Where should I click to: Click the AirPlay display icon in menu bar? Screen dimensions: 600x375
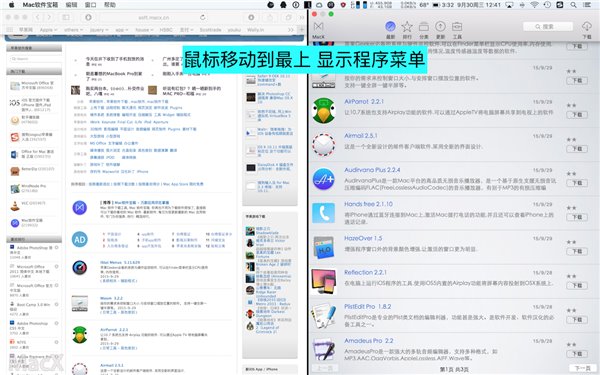(509, 5)
